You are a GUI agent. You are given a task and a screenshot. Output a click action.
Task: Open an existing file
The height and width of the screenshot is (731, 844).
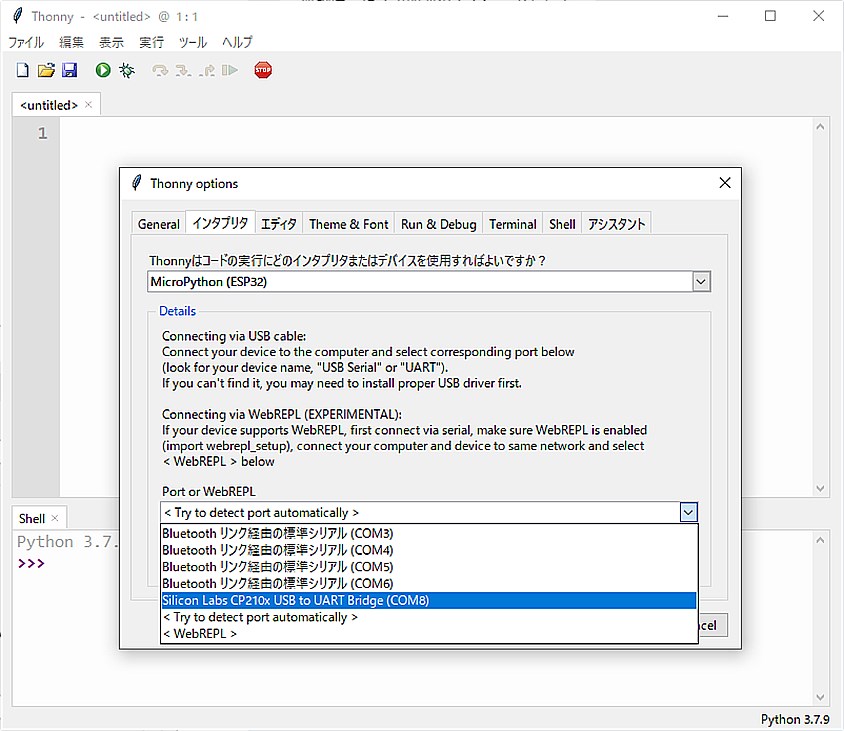pos(45,69)
